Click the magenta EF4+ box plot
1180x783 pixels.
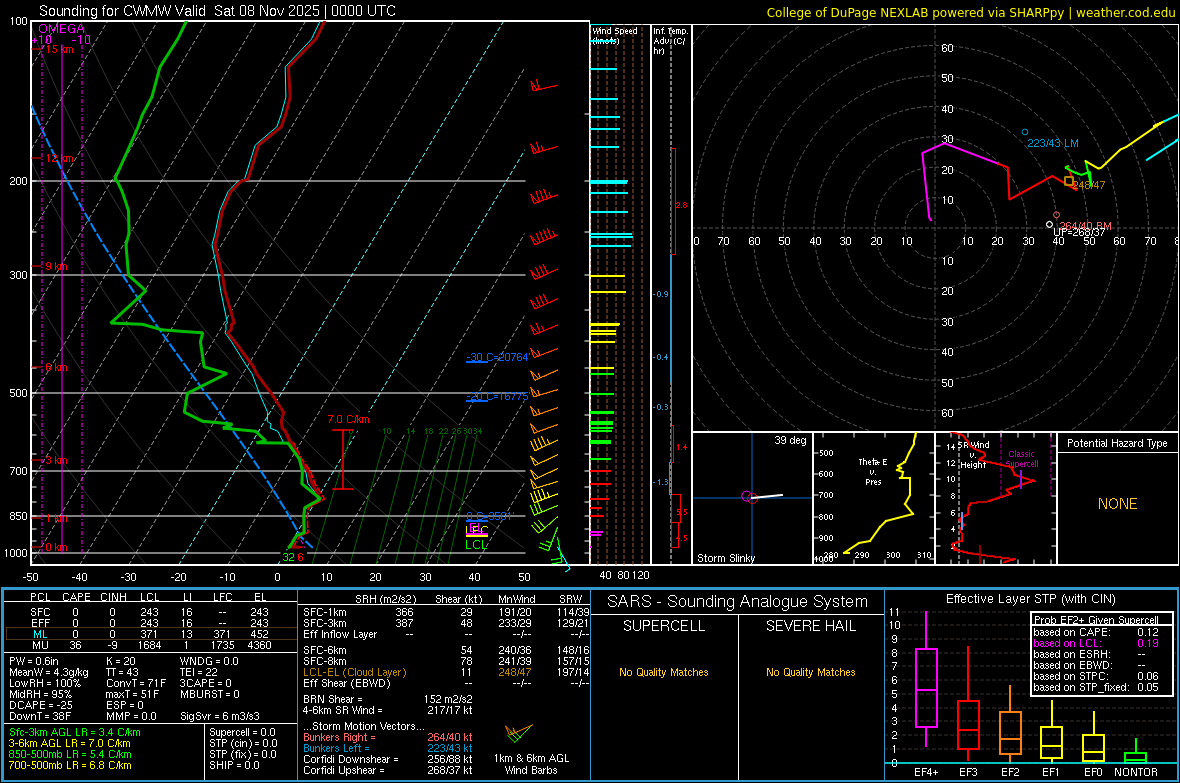click(926, 678)
